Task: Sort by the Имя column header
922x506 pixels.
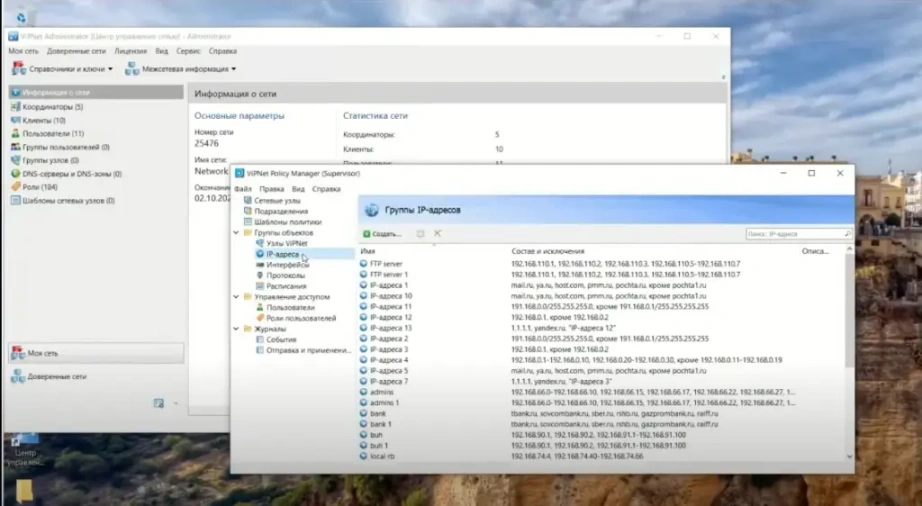Action: coord(368,251)
